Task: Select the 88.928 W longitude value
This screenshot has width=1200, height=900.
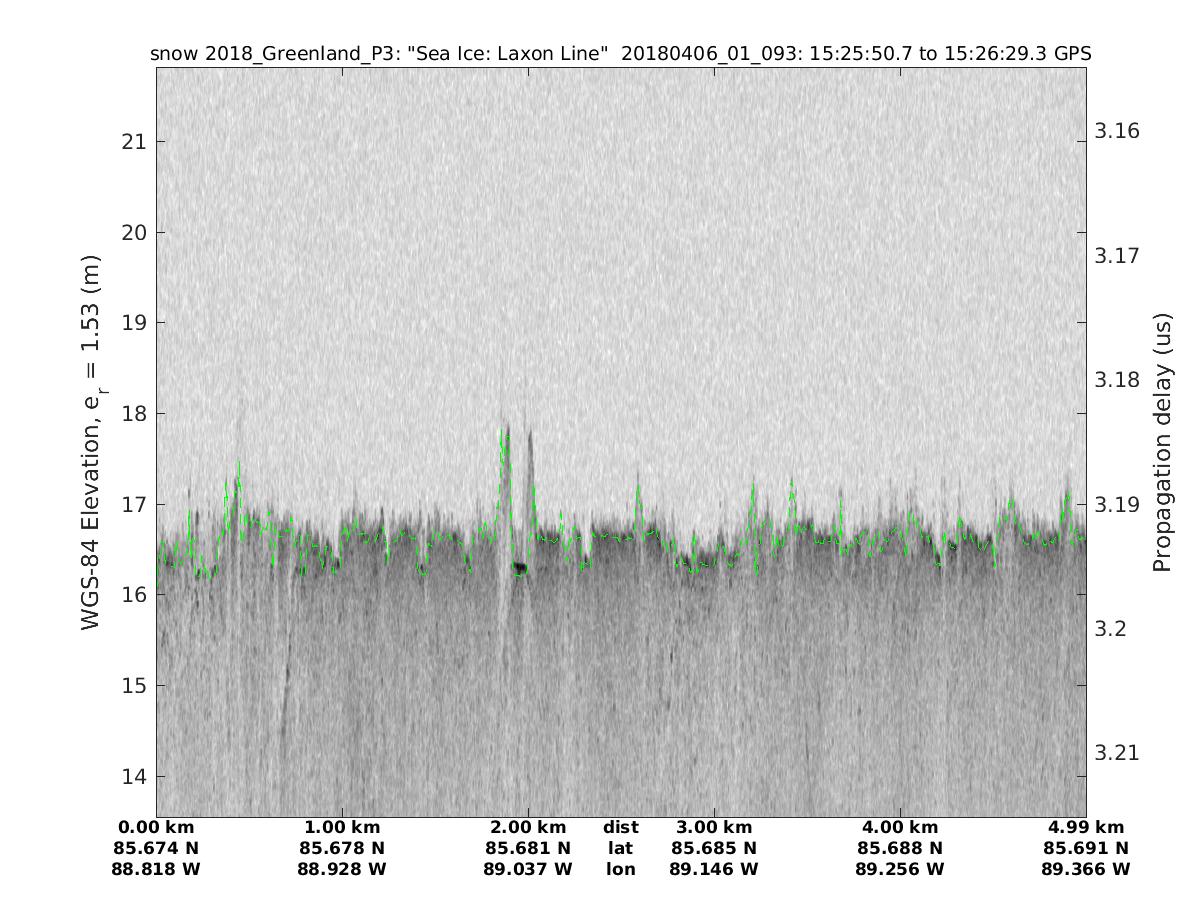Action: click(x=342, y=869)
